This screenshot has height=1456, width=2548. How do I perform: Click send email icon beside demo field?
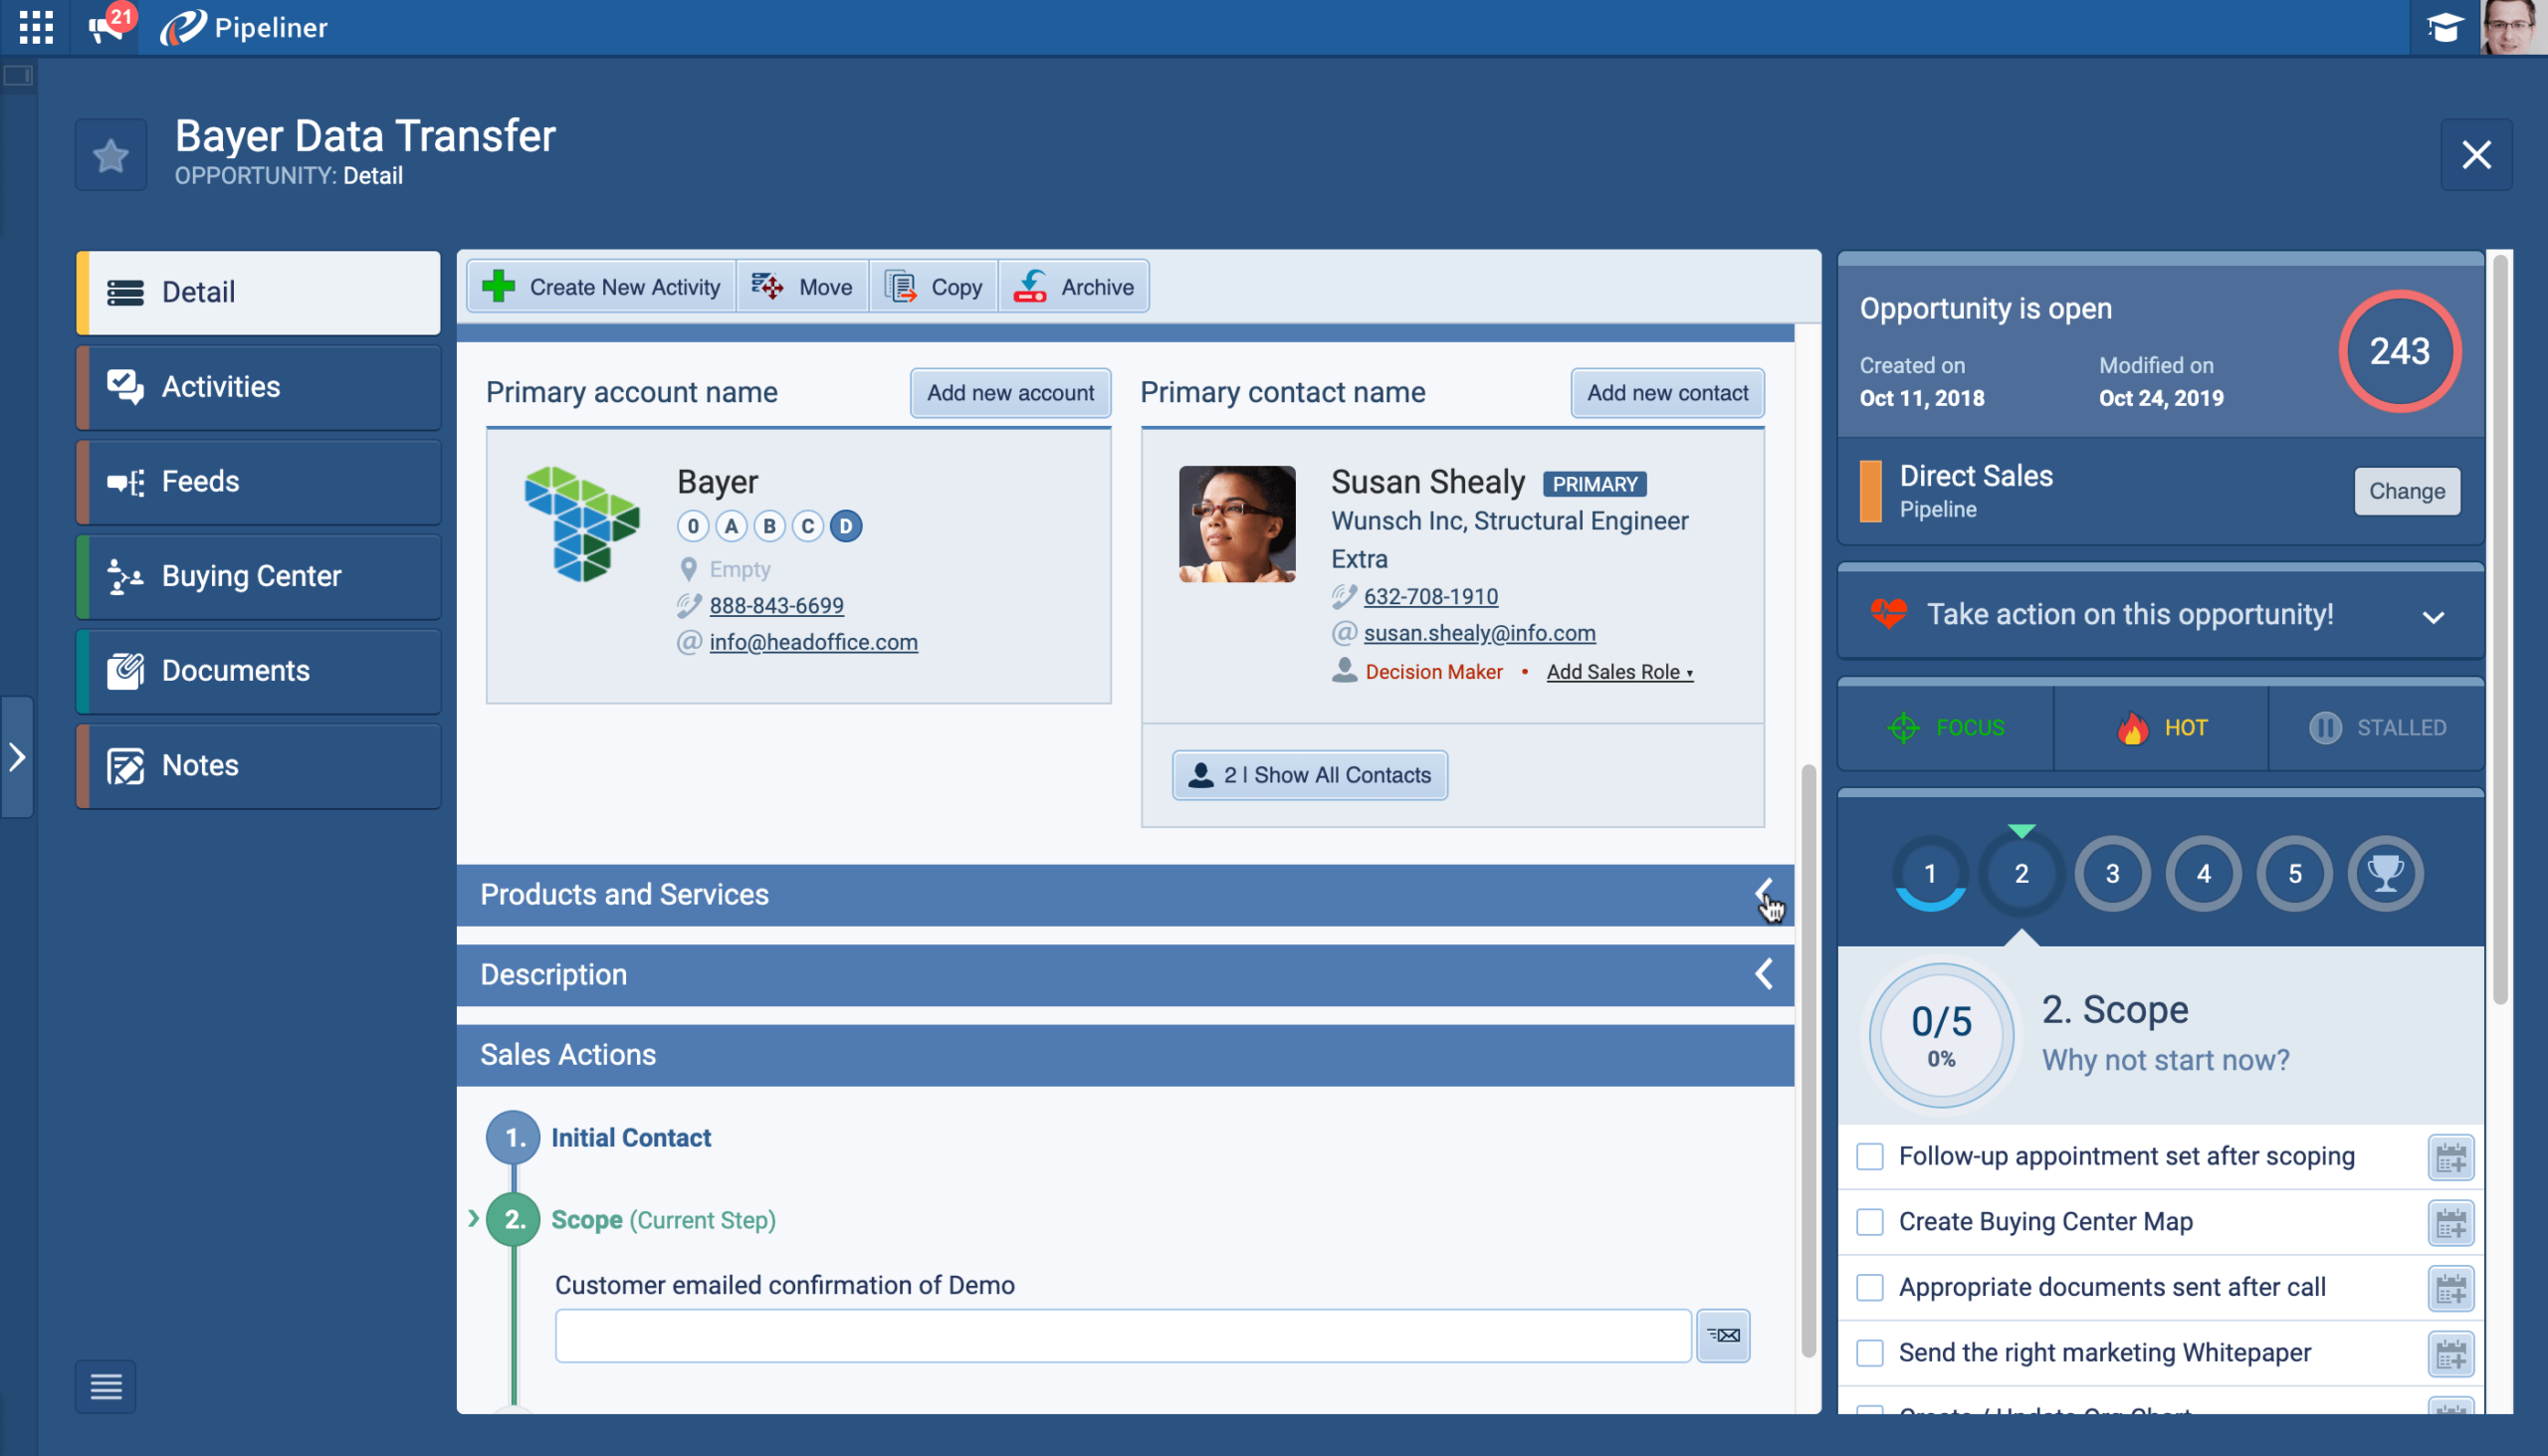[1722, 1335]
